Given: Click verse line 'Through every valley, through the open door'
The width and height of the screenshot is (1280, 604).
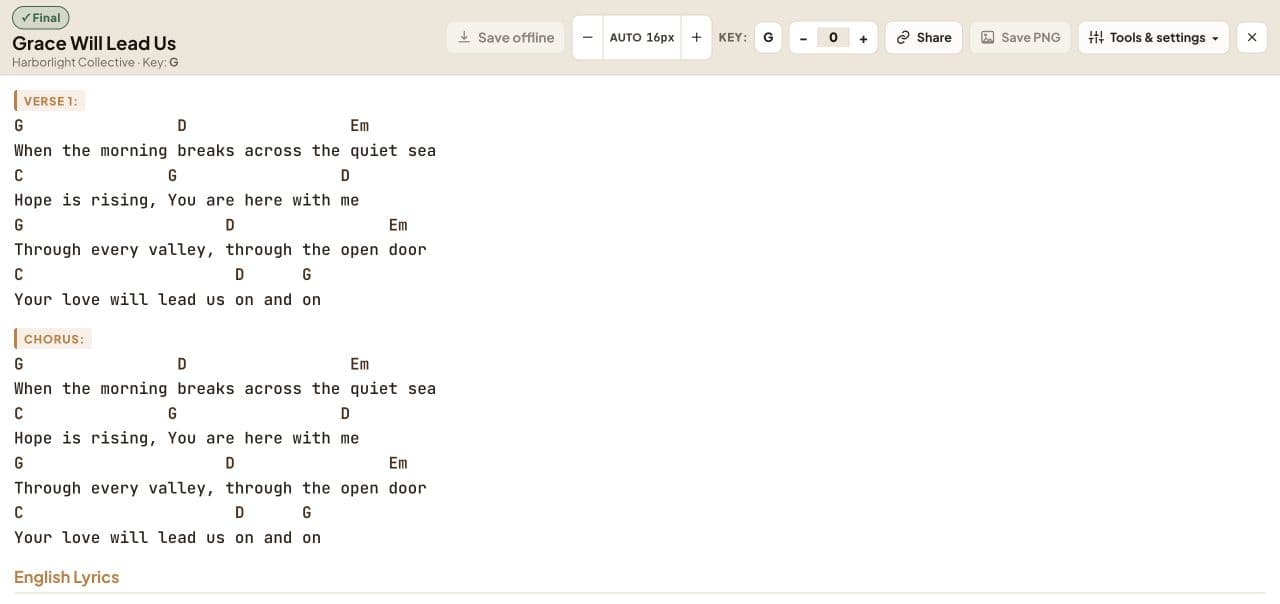Looking at the screenshot, I should (220, 250).
